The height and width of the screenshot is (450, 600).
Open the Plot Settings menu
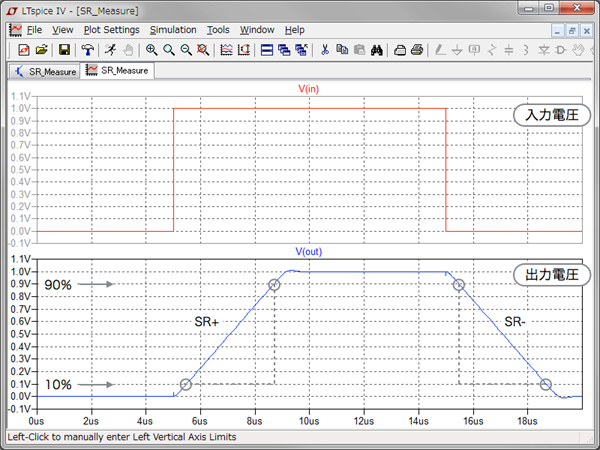point(111,30)
